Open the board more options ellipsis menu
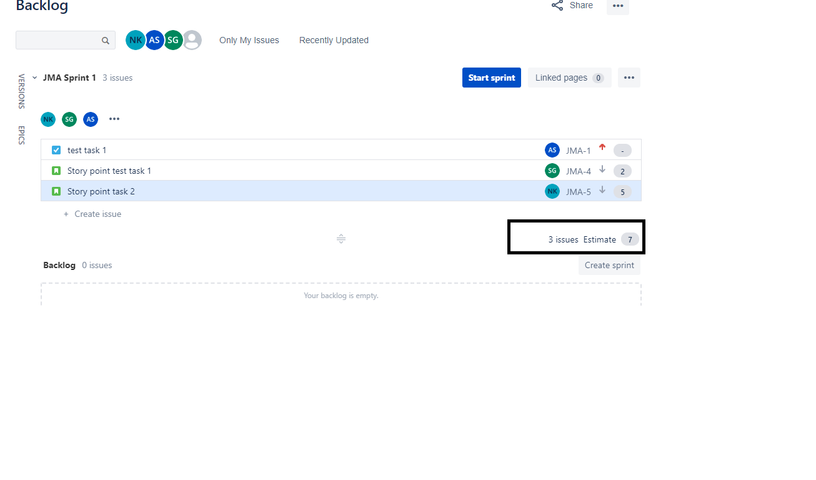The height and width of the screenshot is (480, 816). tap(618, 6)
